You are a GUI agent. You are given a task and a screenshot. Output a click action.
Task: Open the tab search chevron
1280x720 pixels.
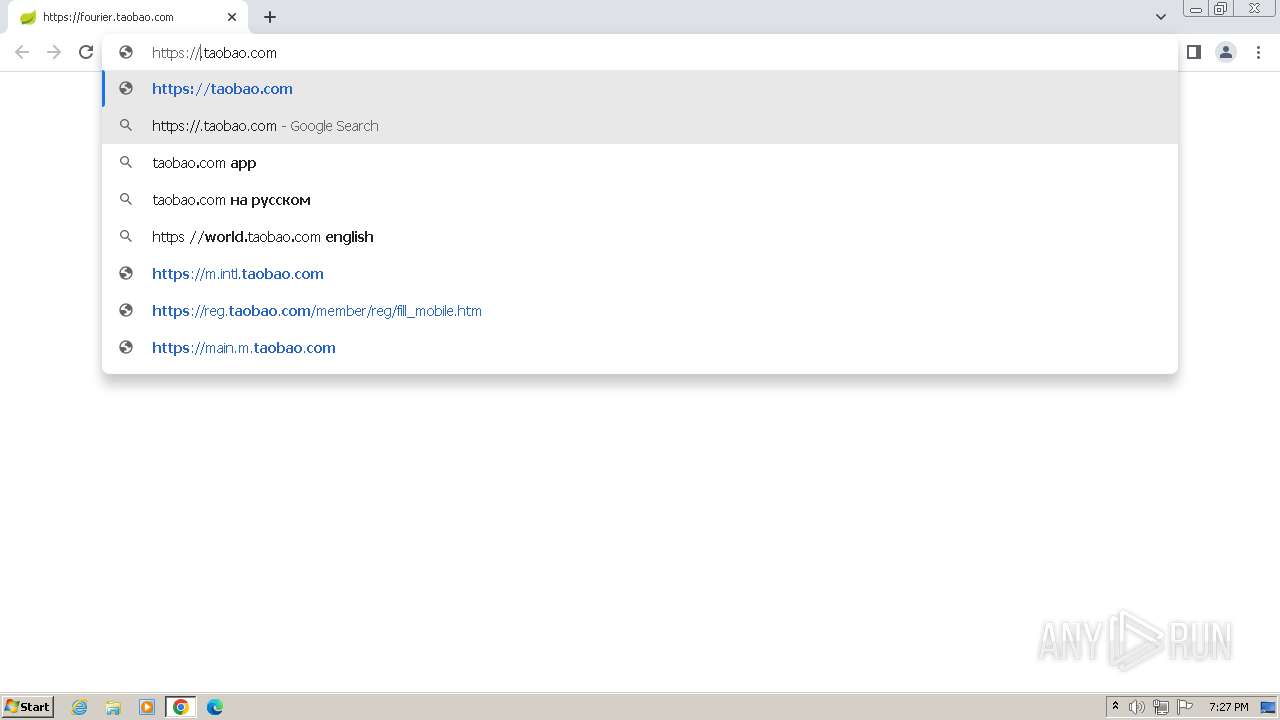pyautogui.click(x=1161, y=17)
